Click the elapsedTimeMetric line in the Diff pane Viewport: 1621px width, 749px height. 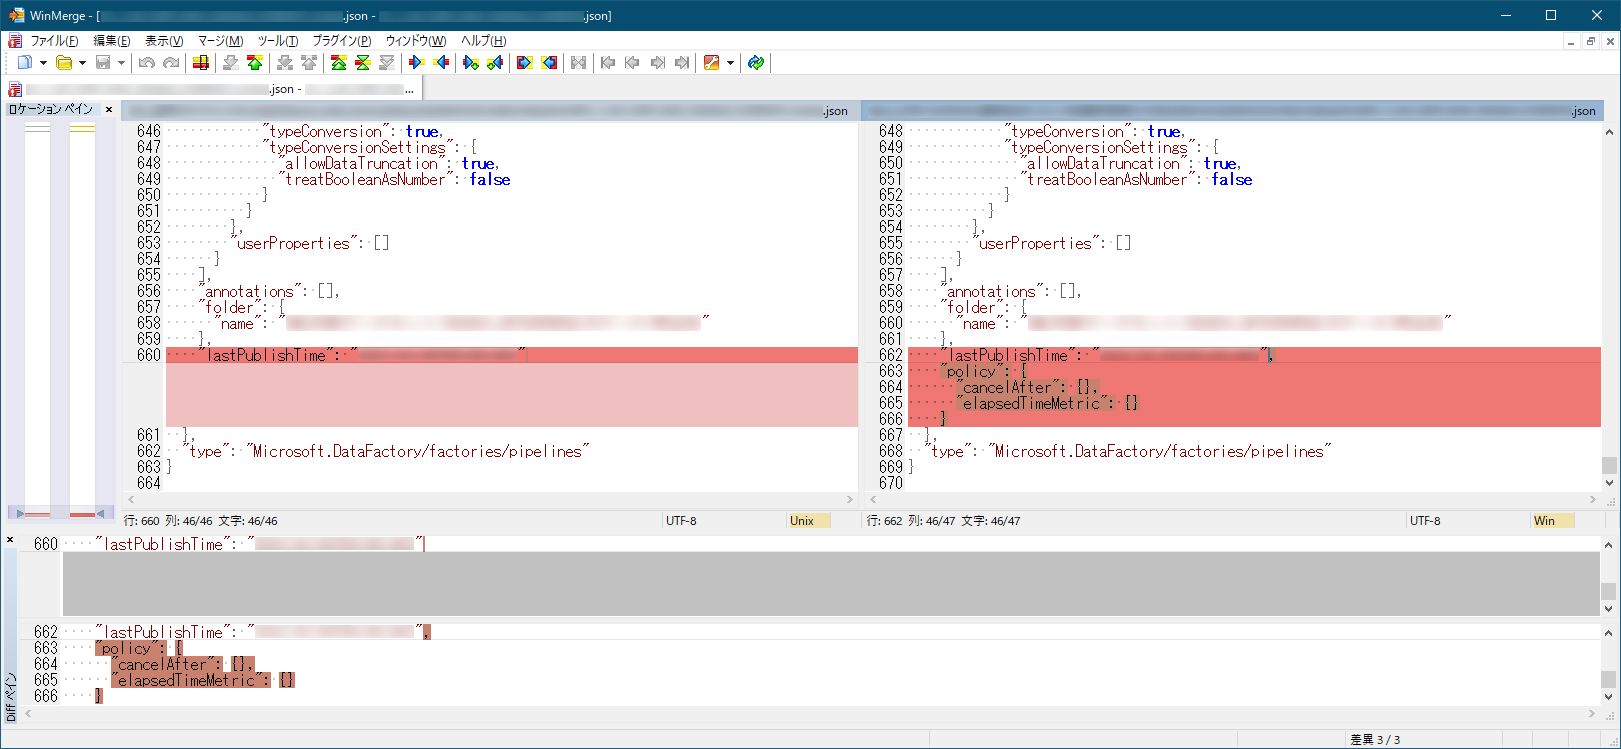[203, 680]
